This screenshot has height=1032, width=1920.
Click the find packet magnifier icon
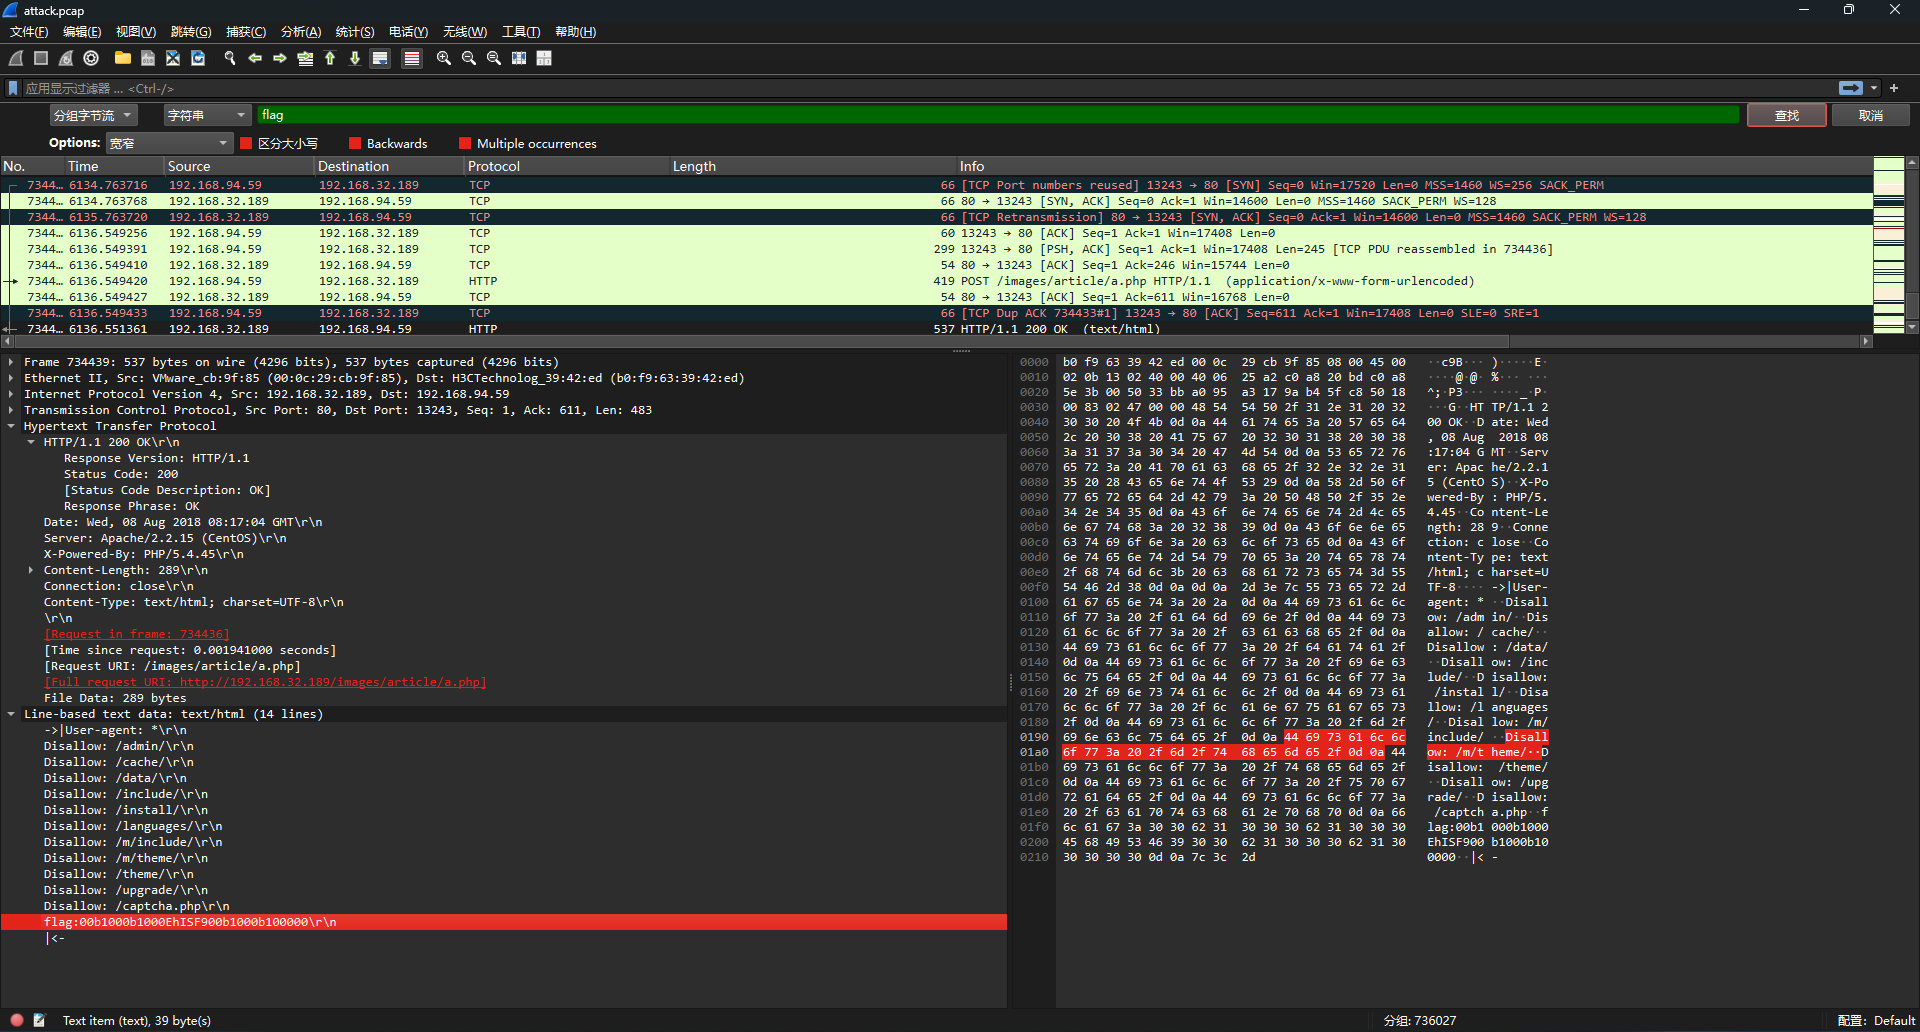229,58
